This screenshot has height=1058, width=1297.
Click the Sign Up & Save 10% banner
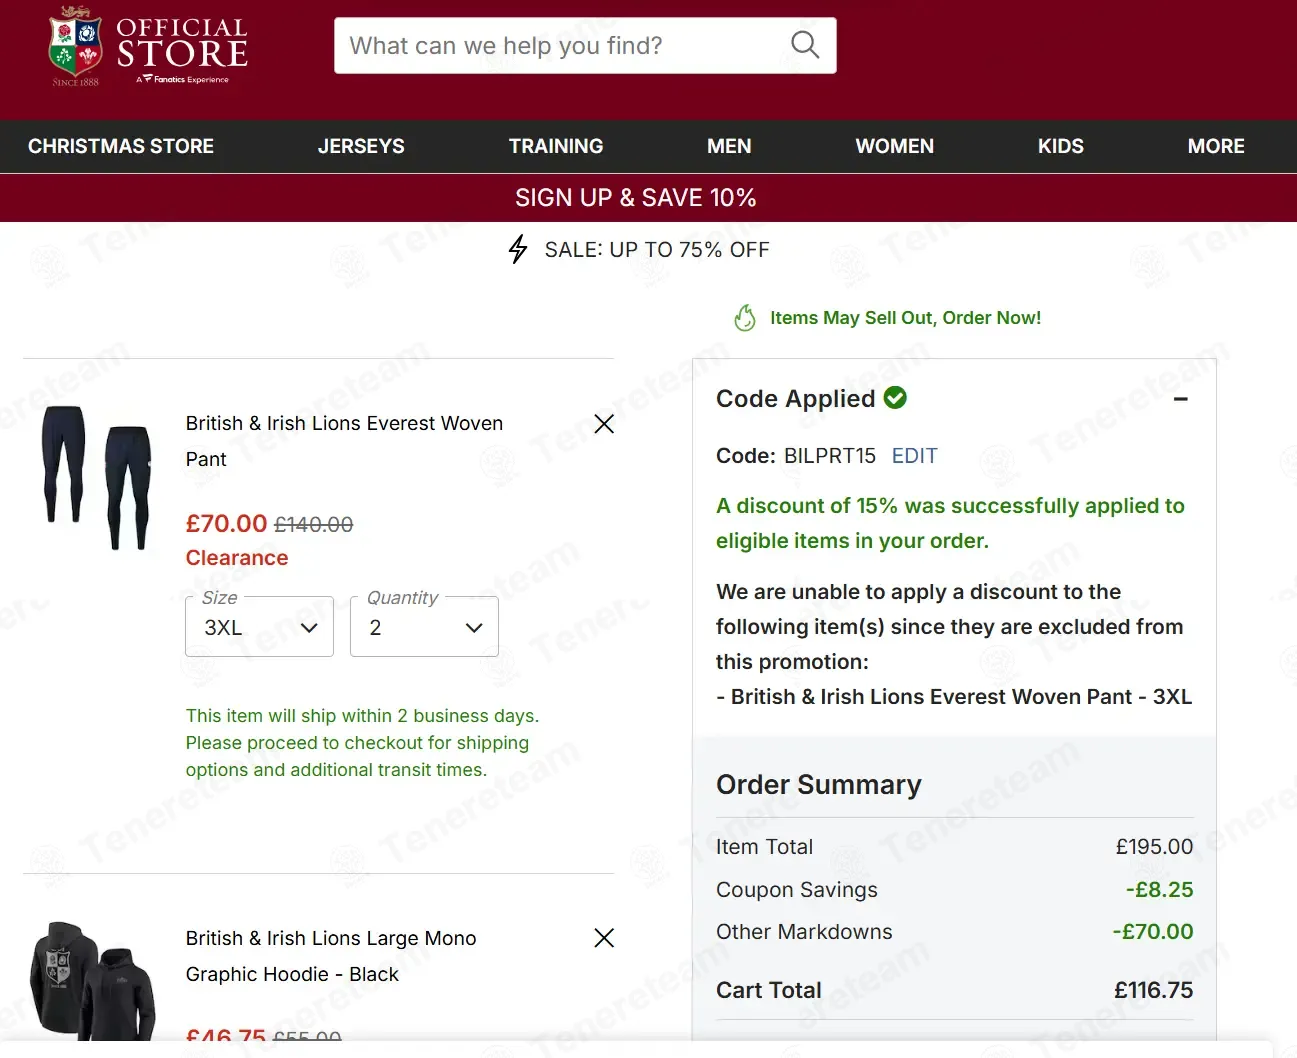[x=636, y=198]
